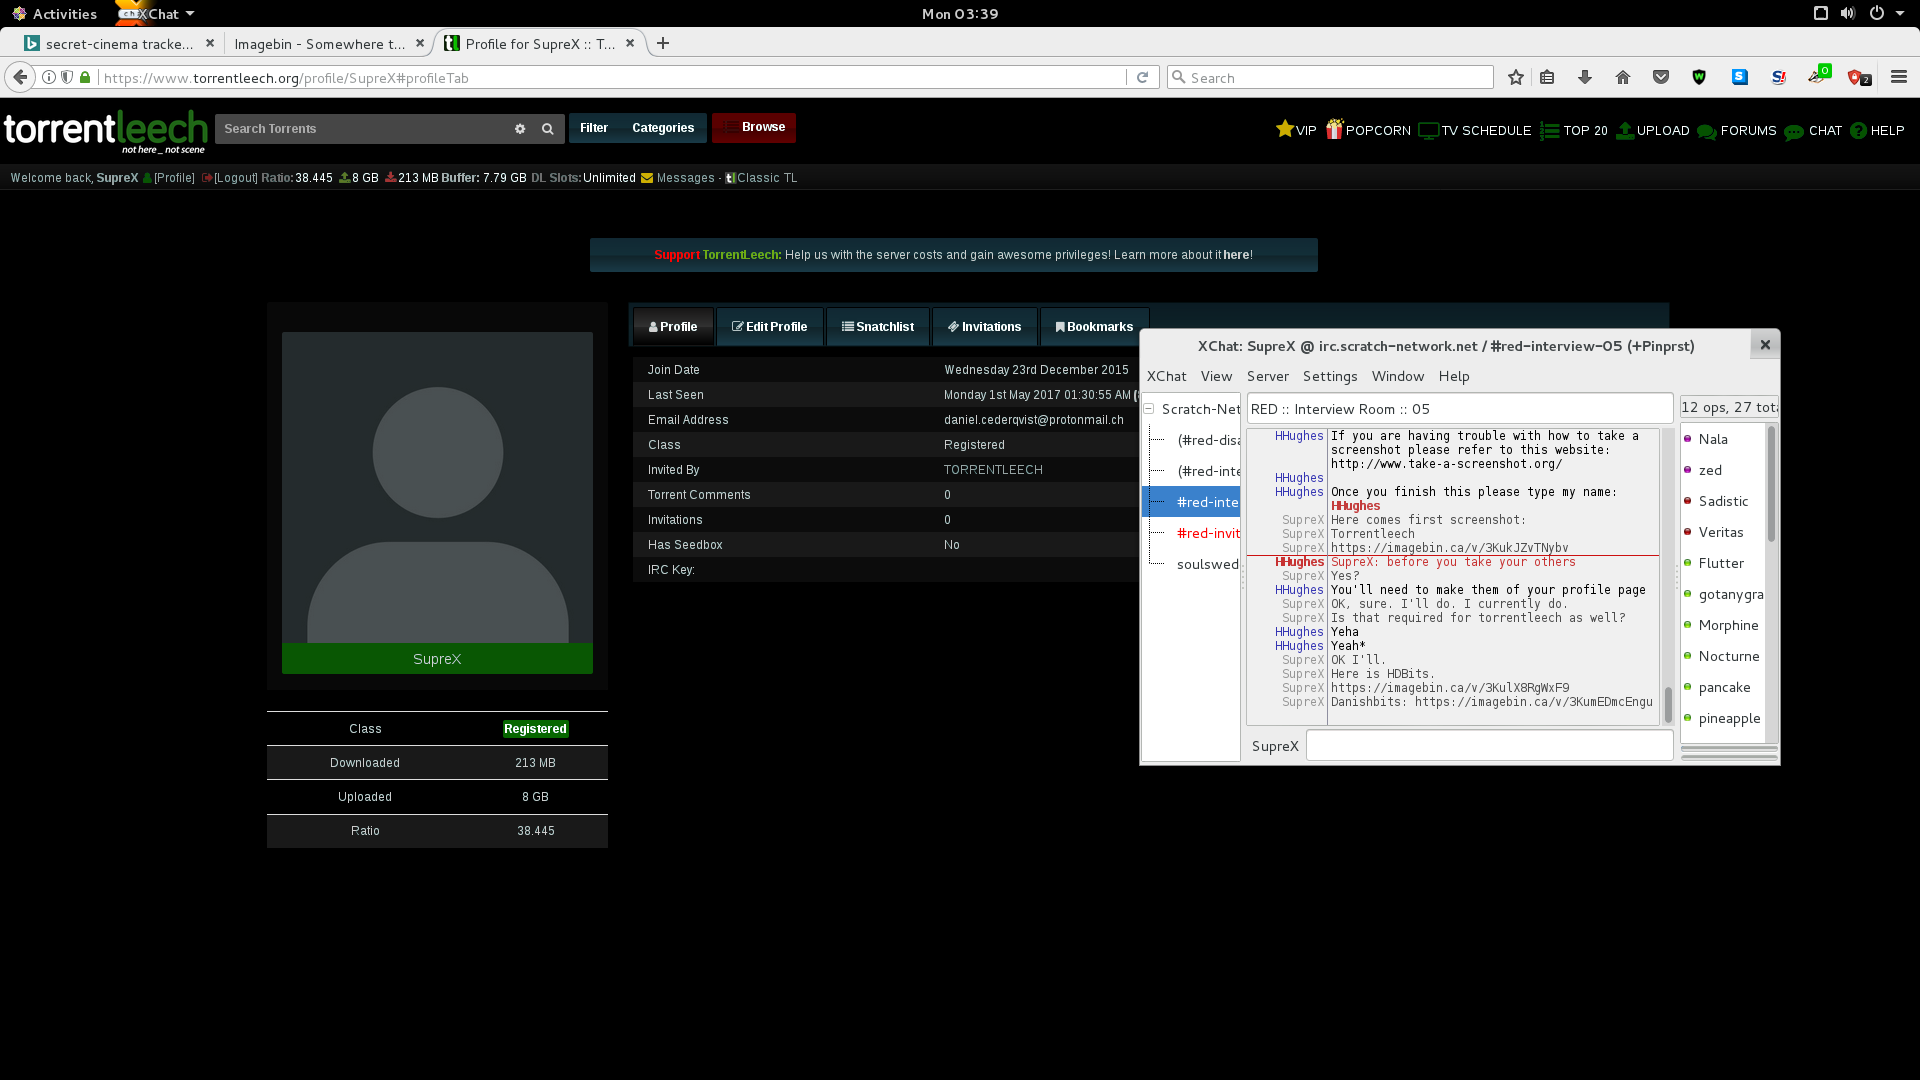The image size is (1920, 1080).
Task: Switch to Classic TL link
Action: (761, 178)
